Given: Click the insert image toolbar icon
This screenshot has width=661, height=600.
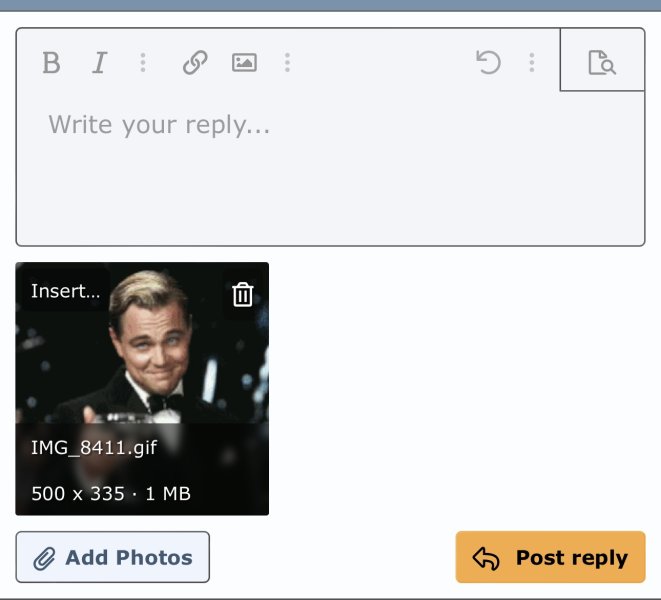Looking at the screenshot, I should pyautogui.click(x=244, y=64).
